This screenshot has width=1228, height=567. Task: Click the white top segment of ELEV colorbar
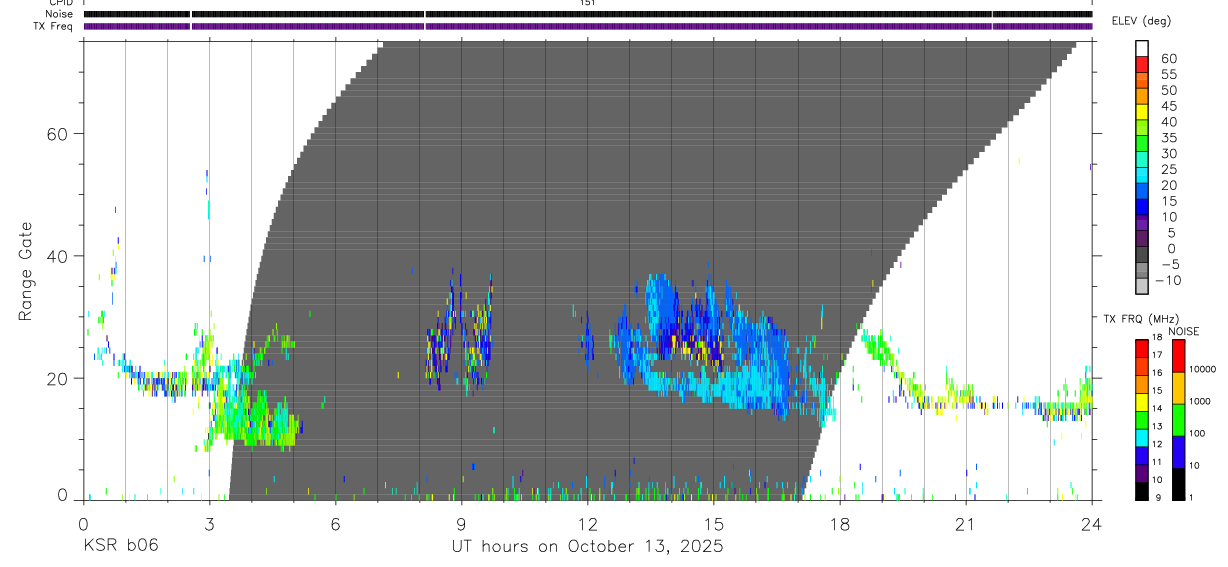(x=1142, y=48)
